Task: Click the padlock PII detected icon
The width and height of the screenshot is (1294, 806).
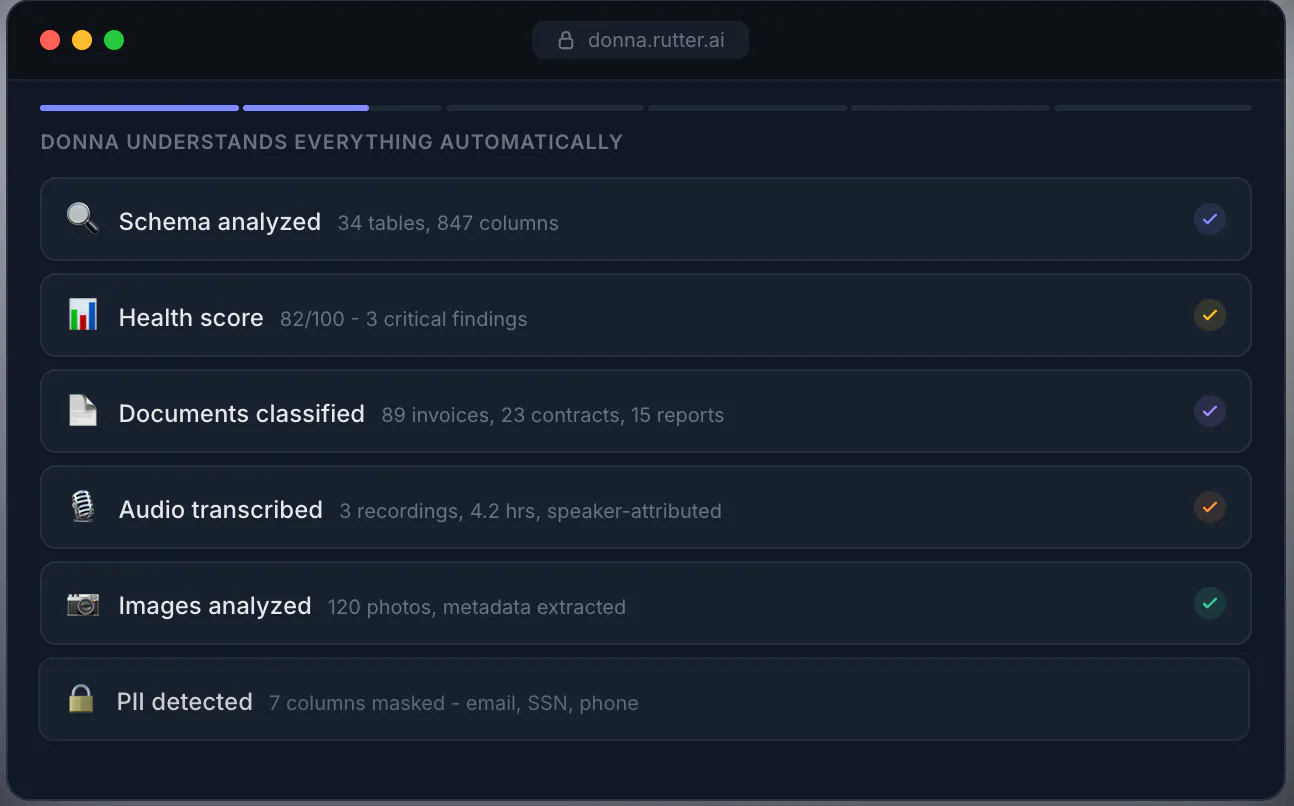Action: click(x=81, y=699)
